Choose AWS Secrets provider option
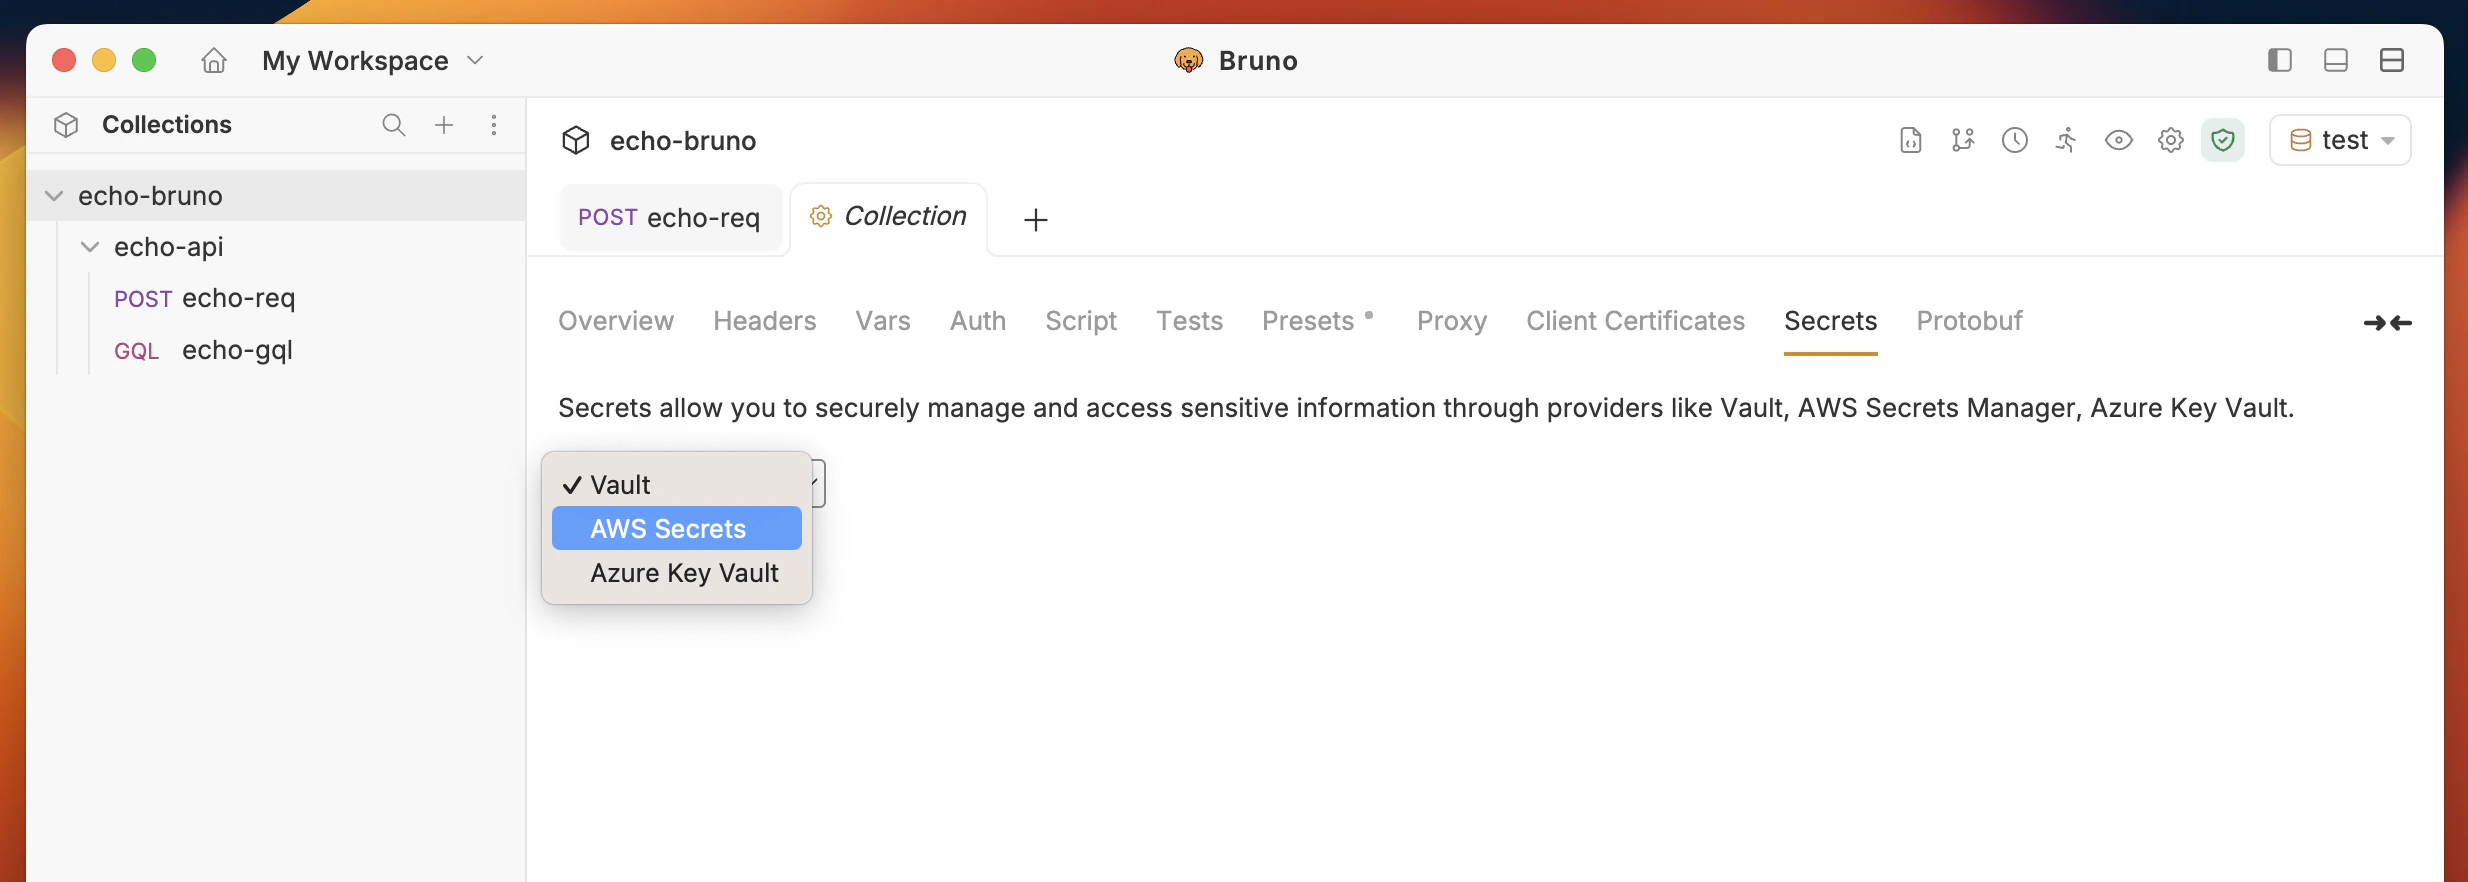 pos(677,528)
